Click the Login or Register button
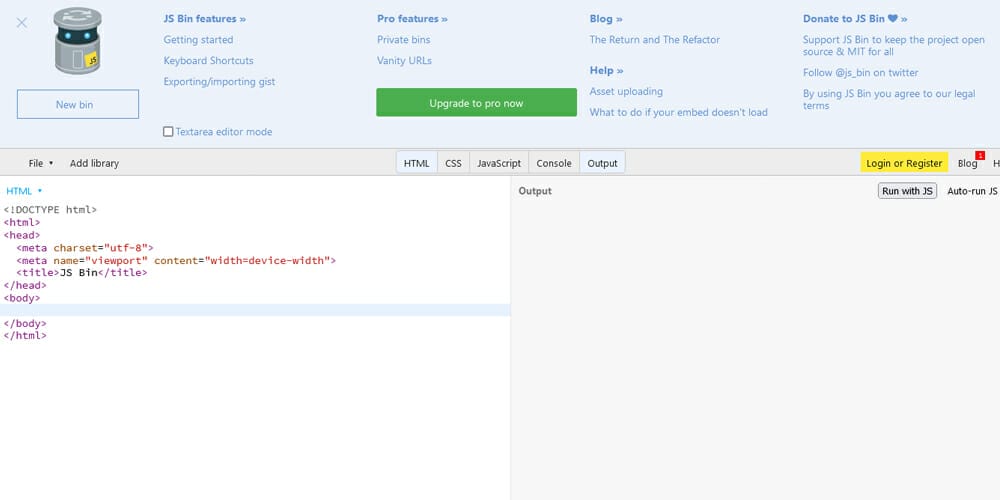The image size is (1000, 500). (x=904, y=163)
